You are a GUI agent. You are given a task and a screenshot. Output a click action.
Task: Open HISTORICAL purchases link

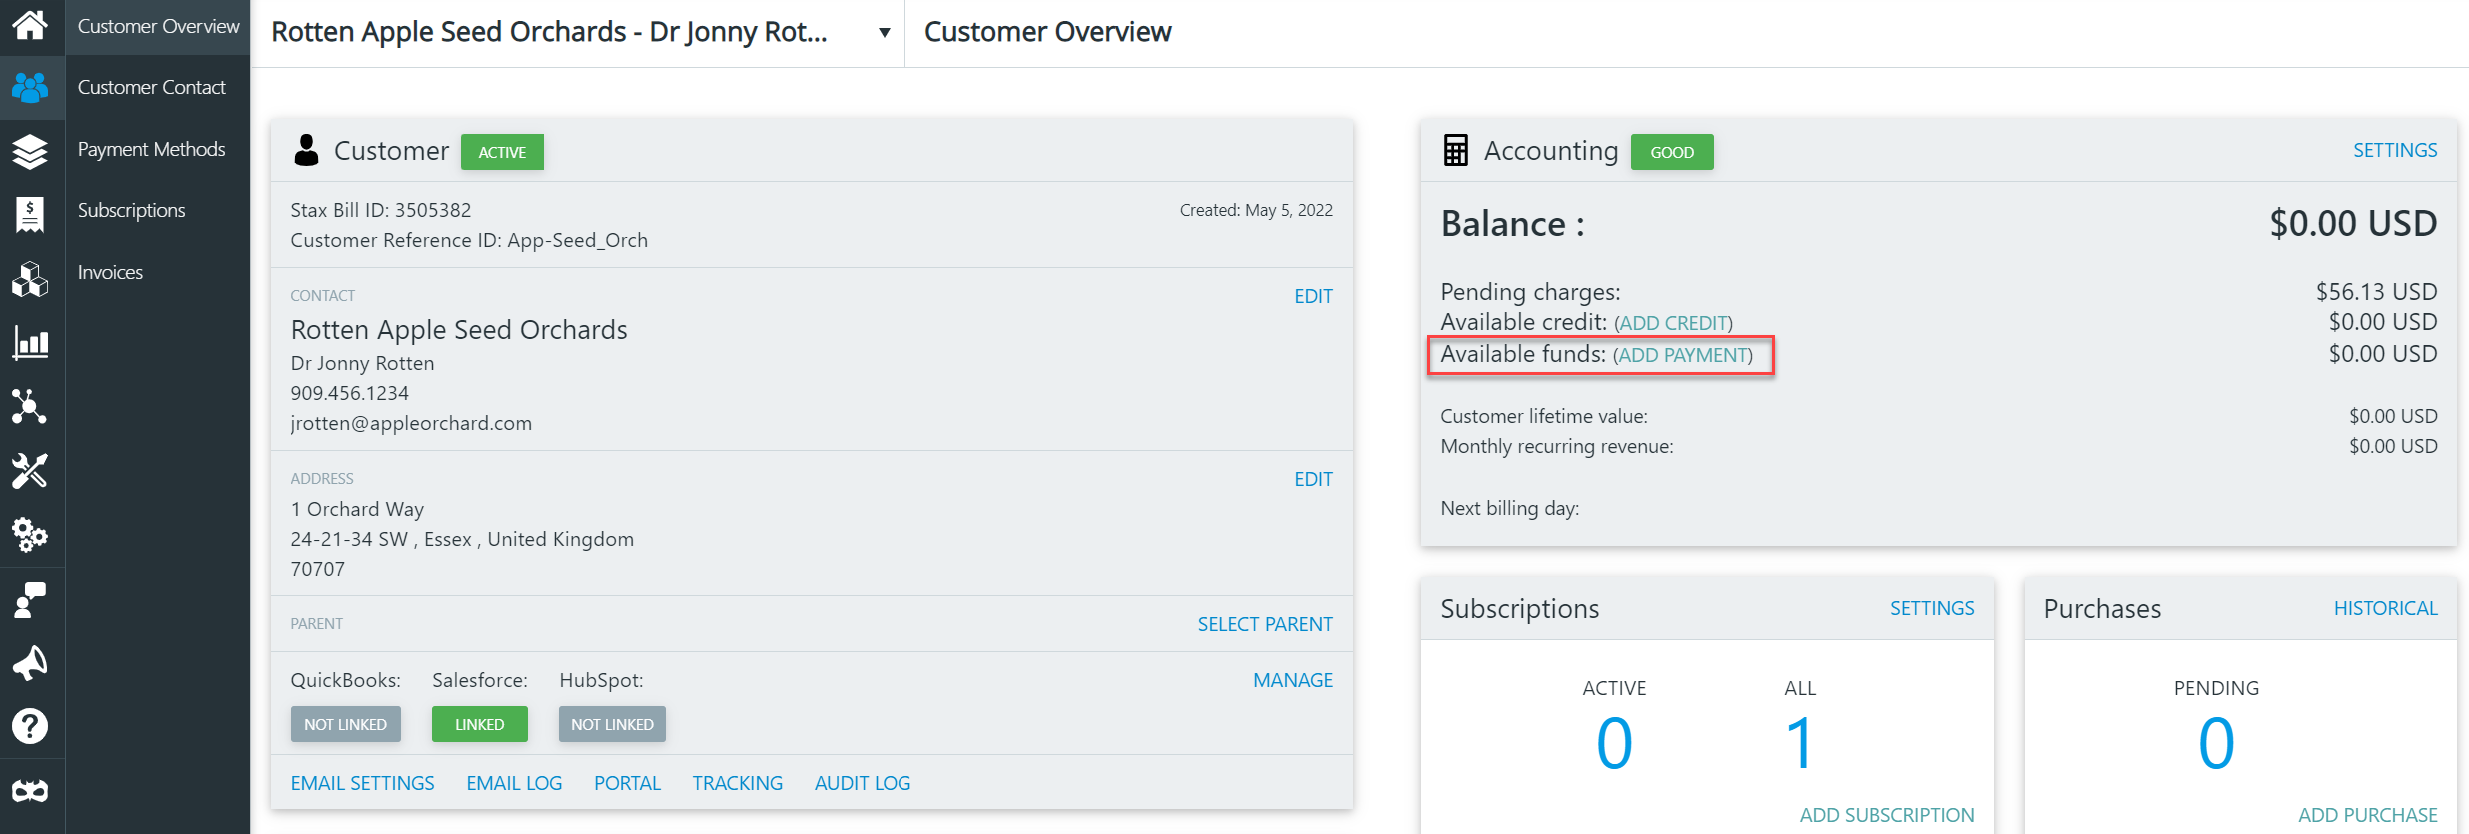click(2386, 608)
